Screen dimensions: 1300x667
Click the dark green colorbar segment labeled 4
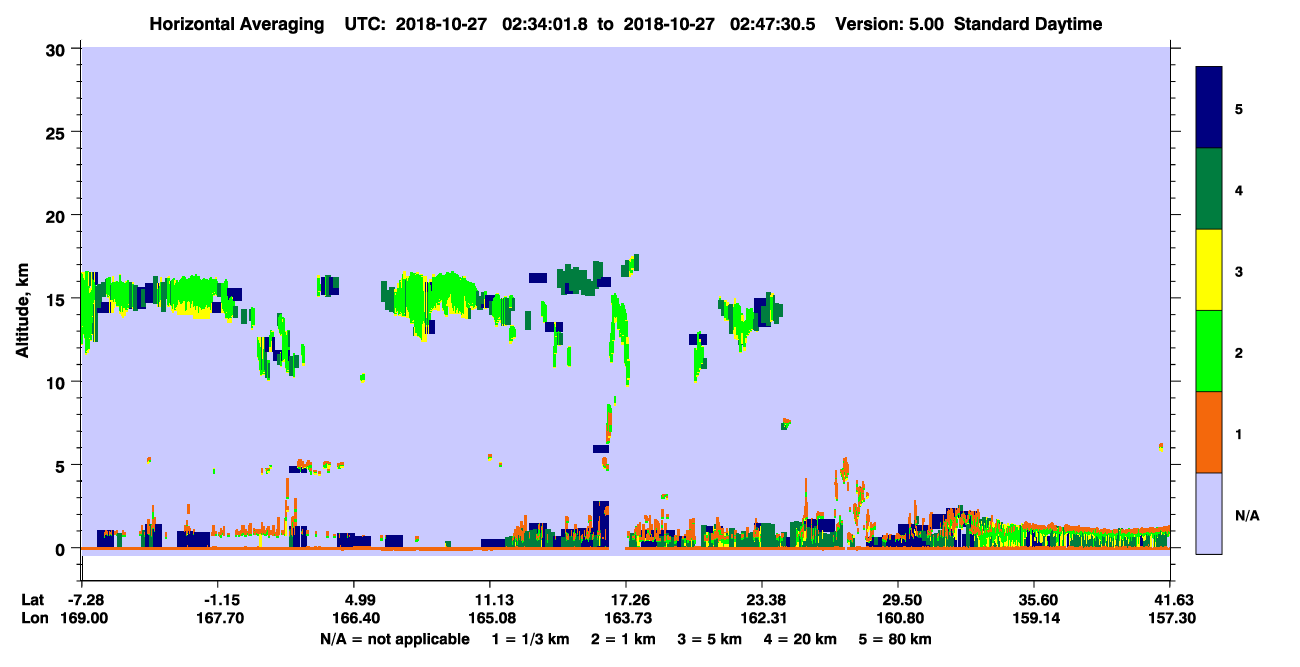coord(1209,189)
